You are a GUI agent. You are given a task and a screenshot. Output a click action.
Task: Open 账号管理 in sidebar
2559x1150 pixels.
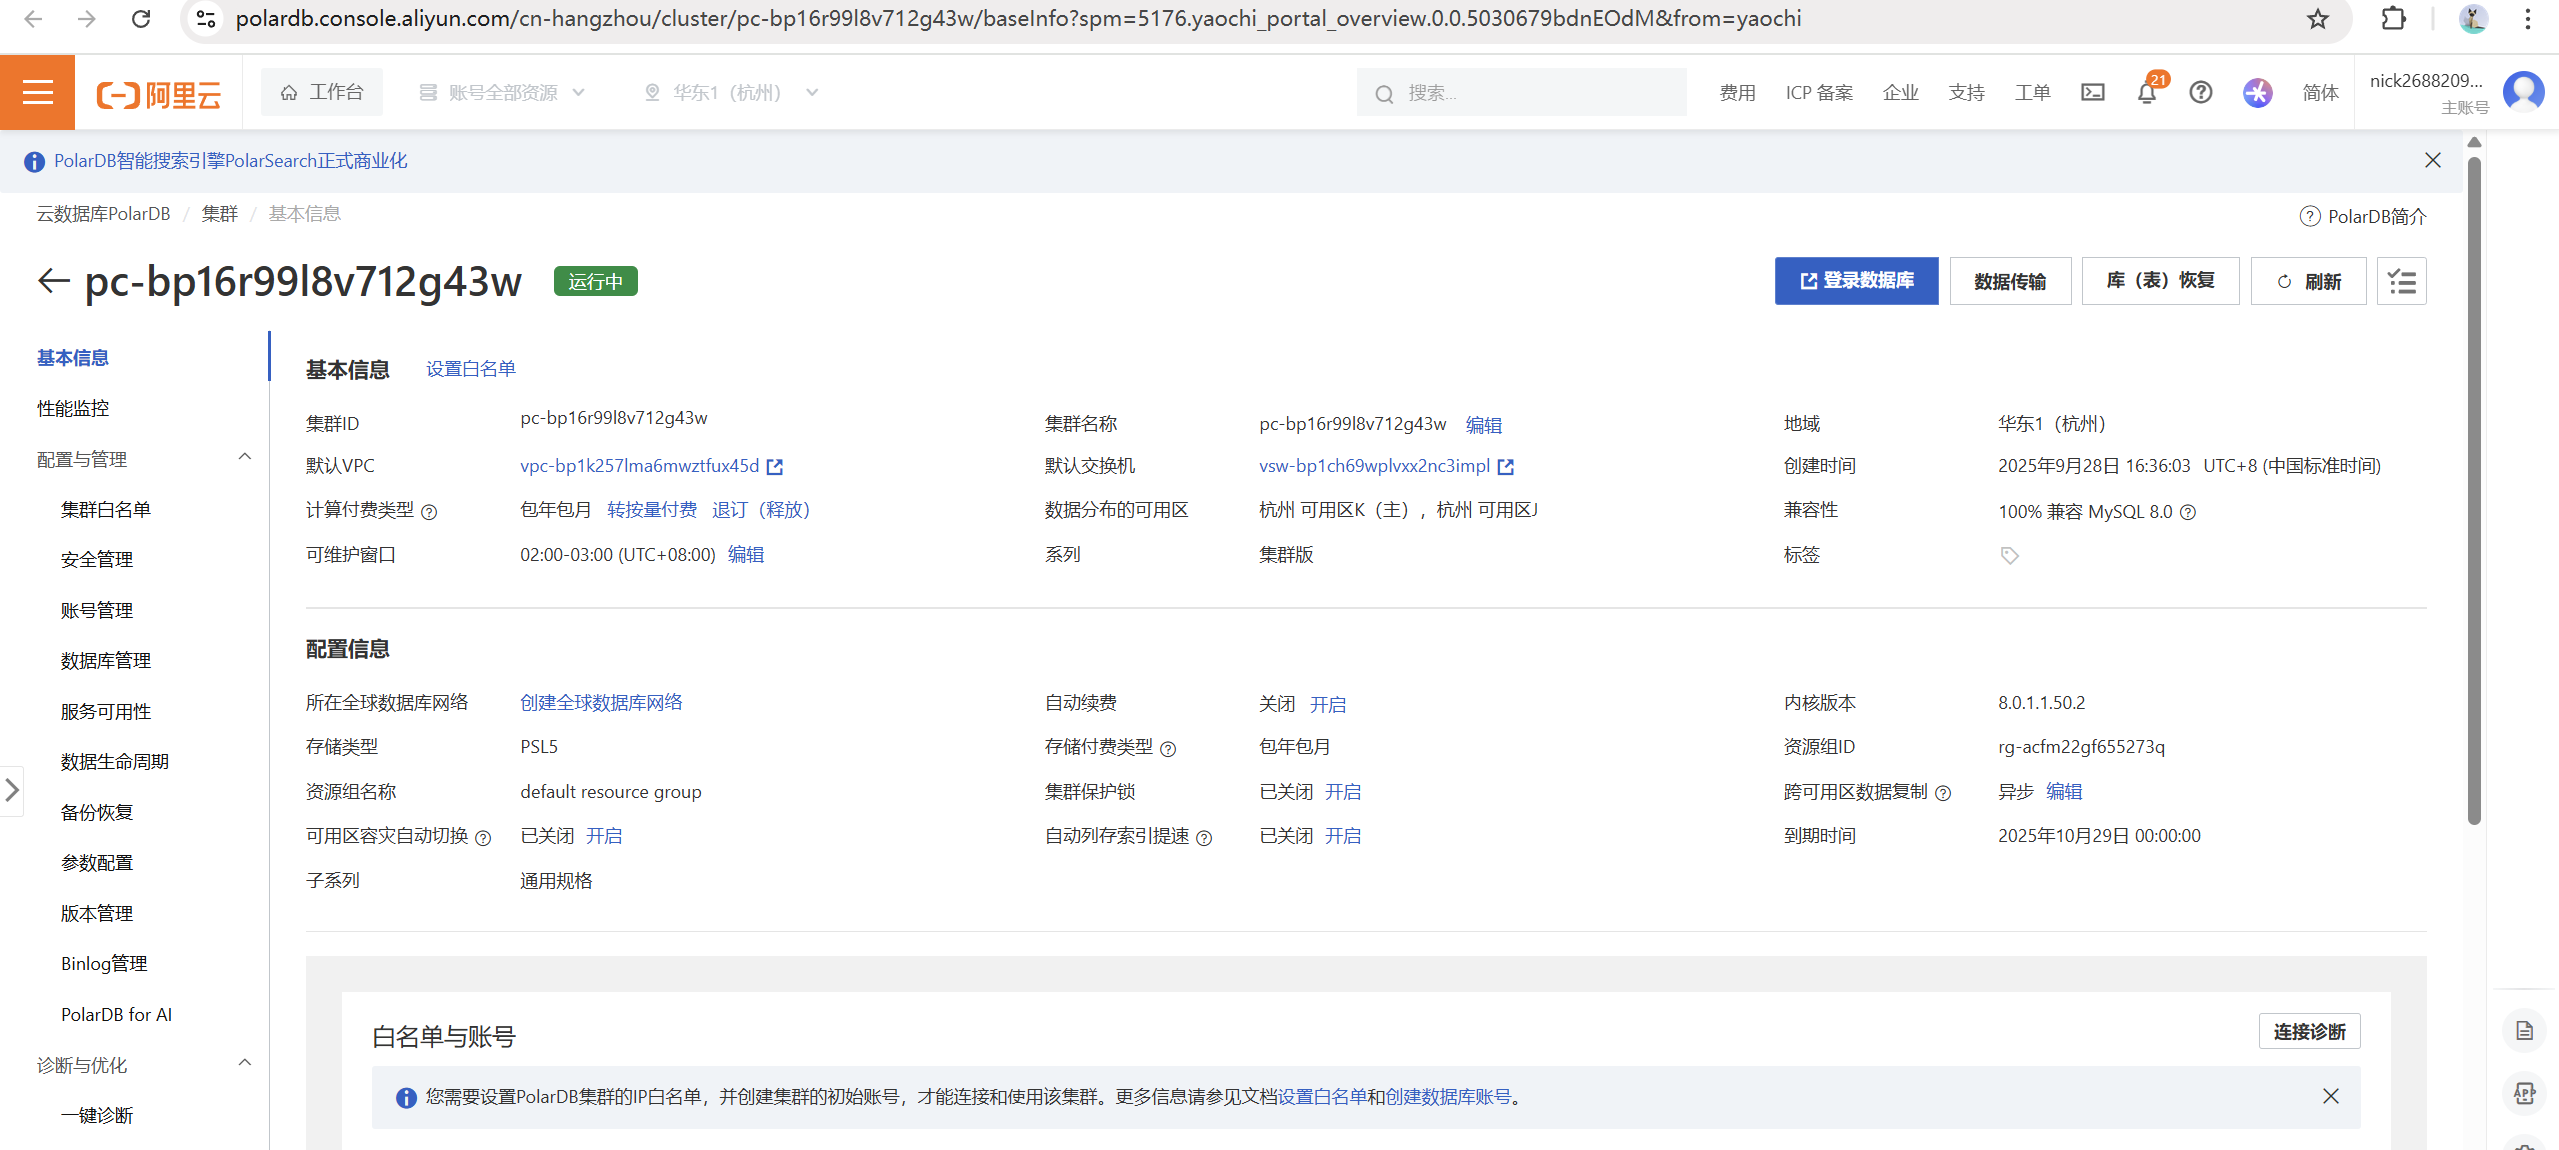coord(97,610)
